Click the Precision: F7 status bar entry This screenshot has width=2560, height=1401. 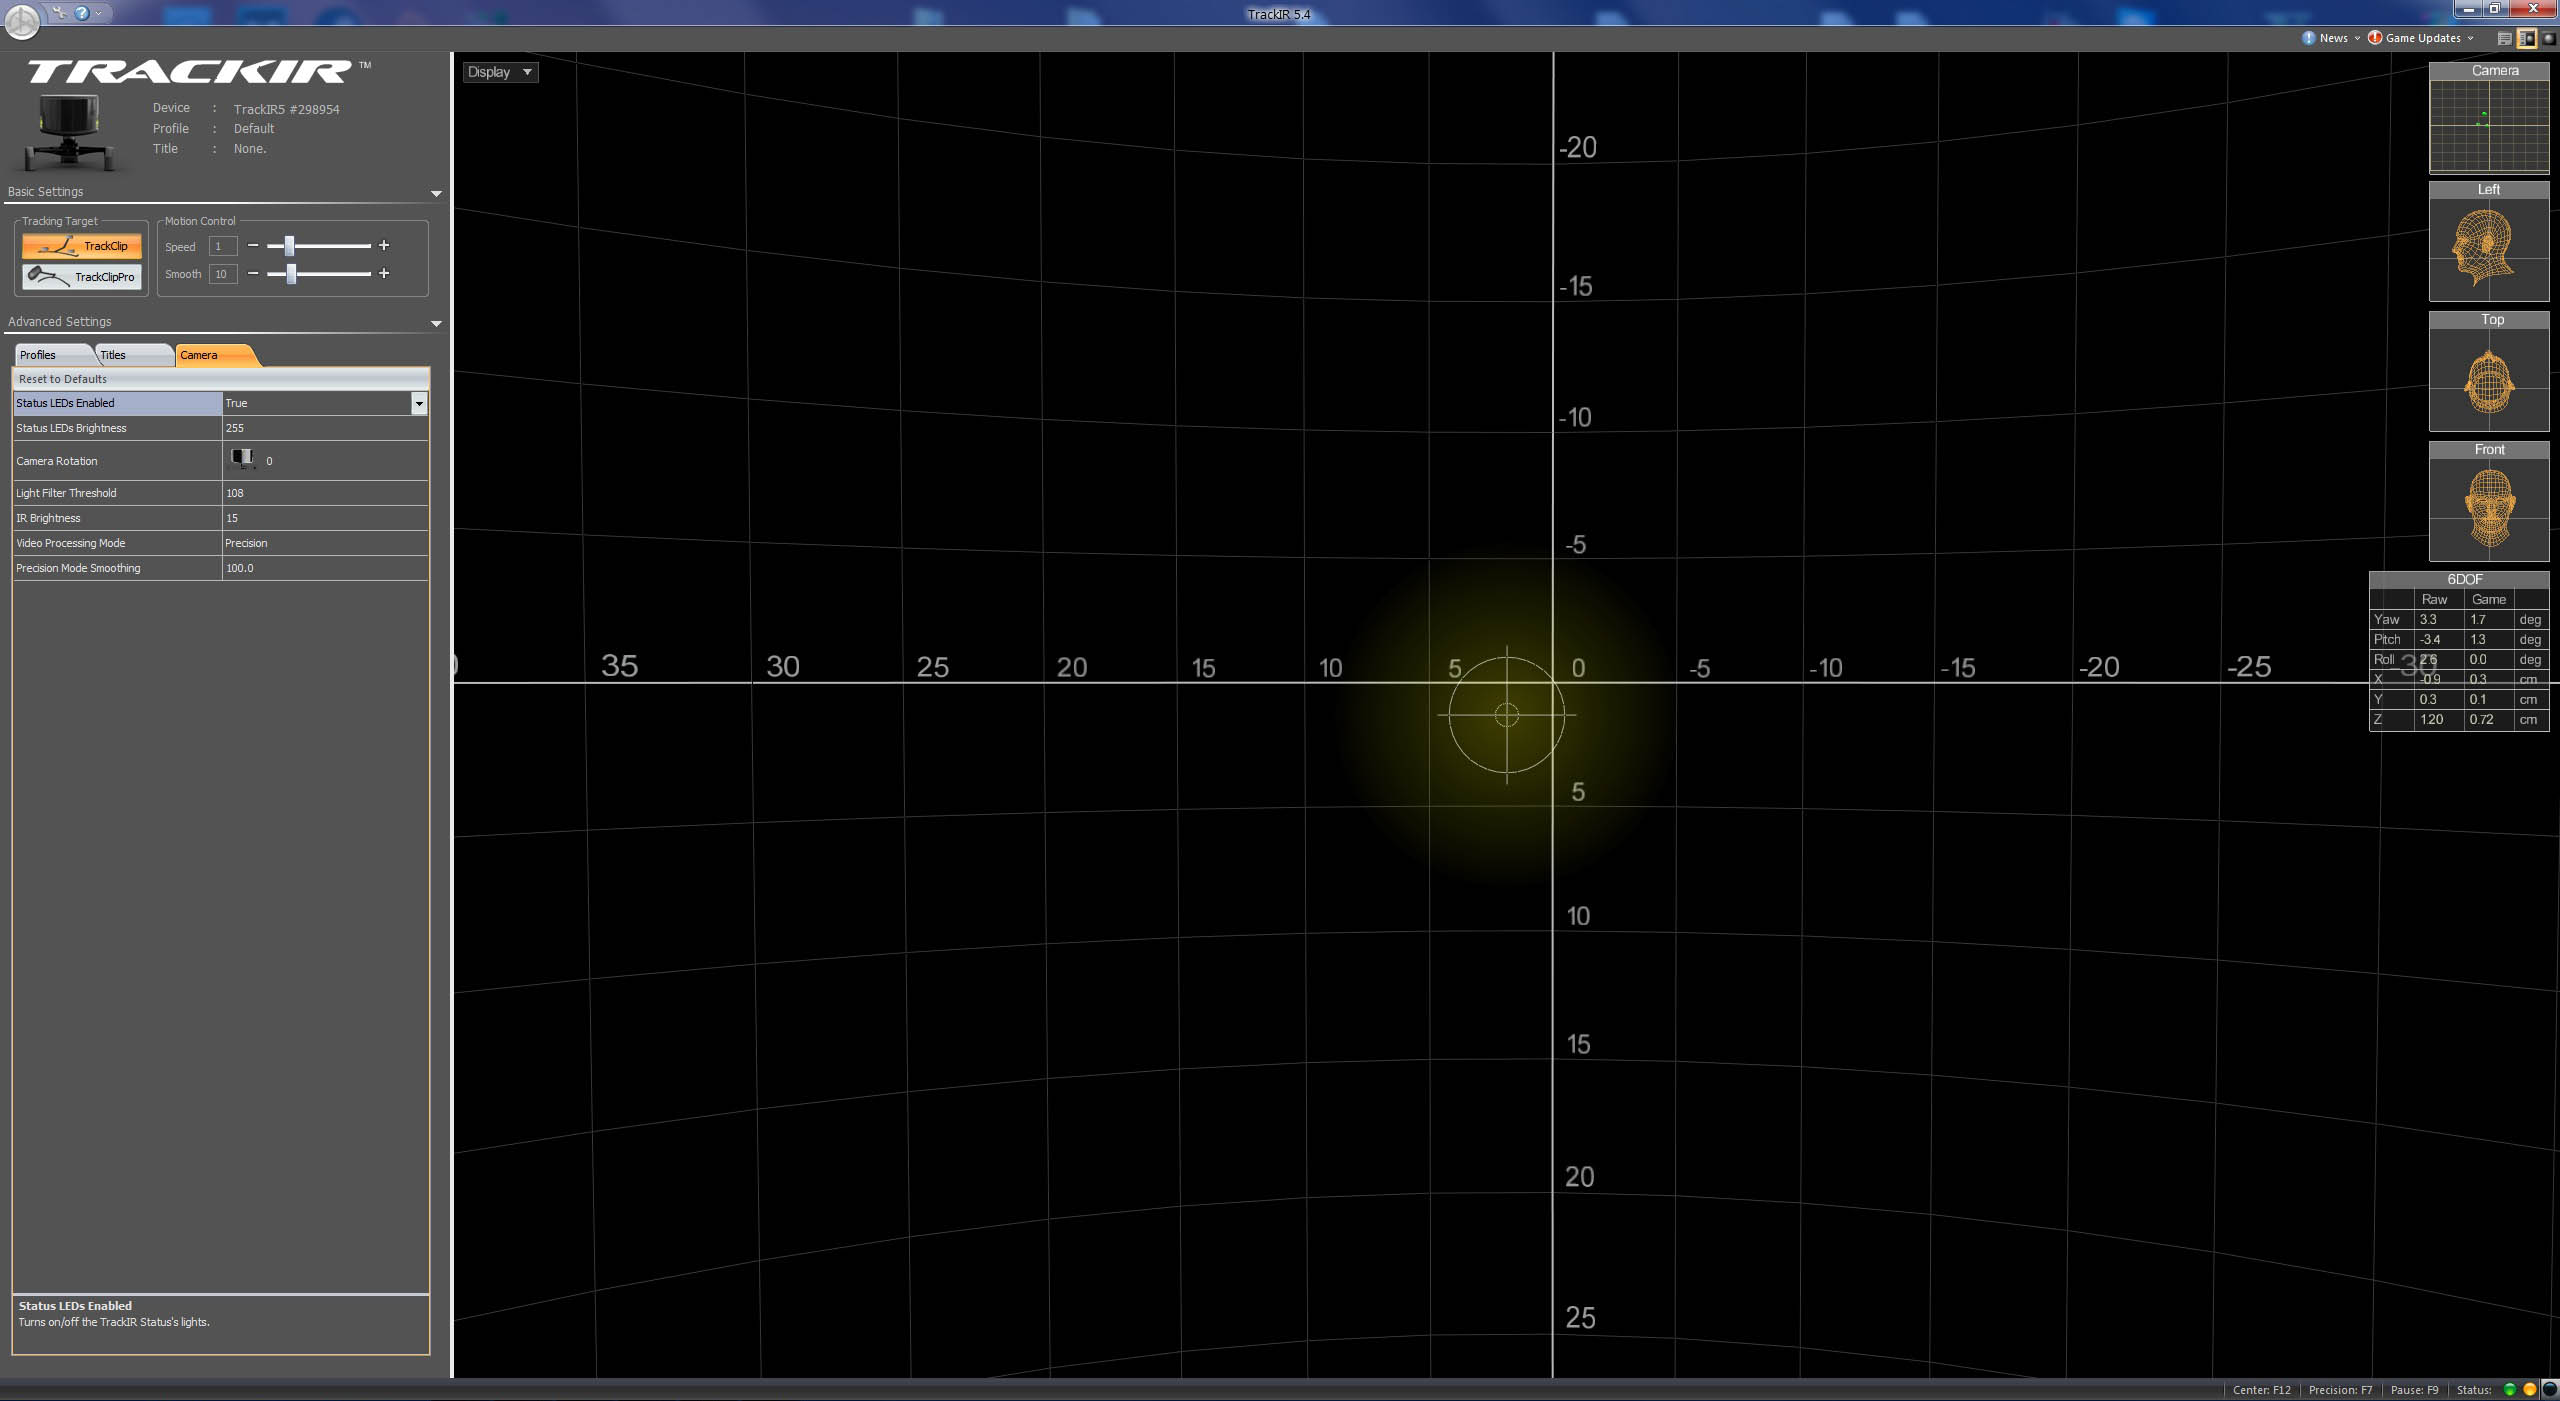(x=2340, y=1390)
